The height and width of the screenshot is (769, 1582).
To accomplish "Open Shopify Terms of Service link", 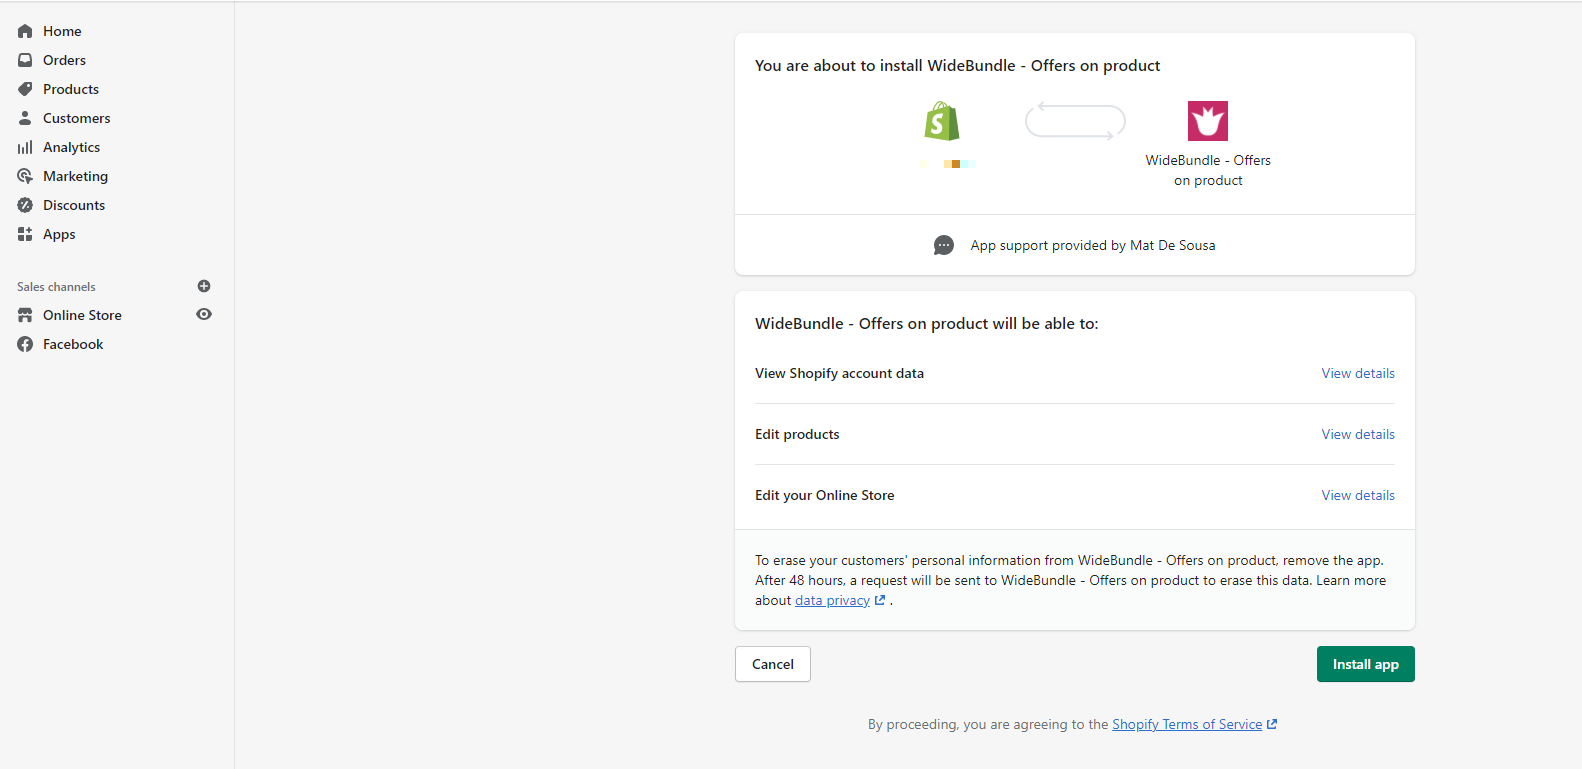I will pyautogui.click(x=1187, y=725).
